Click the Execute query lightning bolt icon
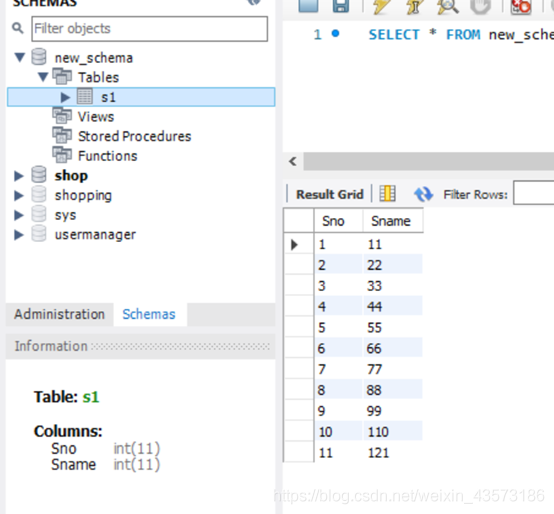The image size is (554, 514). tap(382, 6)
